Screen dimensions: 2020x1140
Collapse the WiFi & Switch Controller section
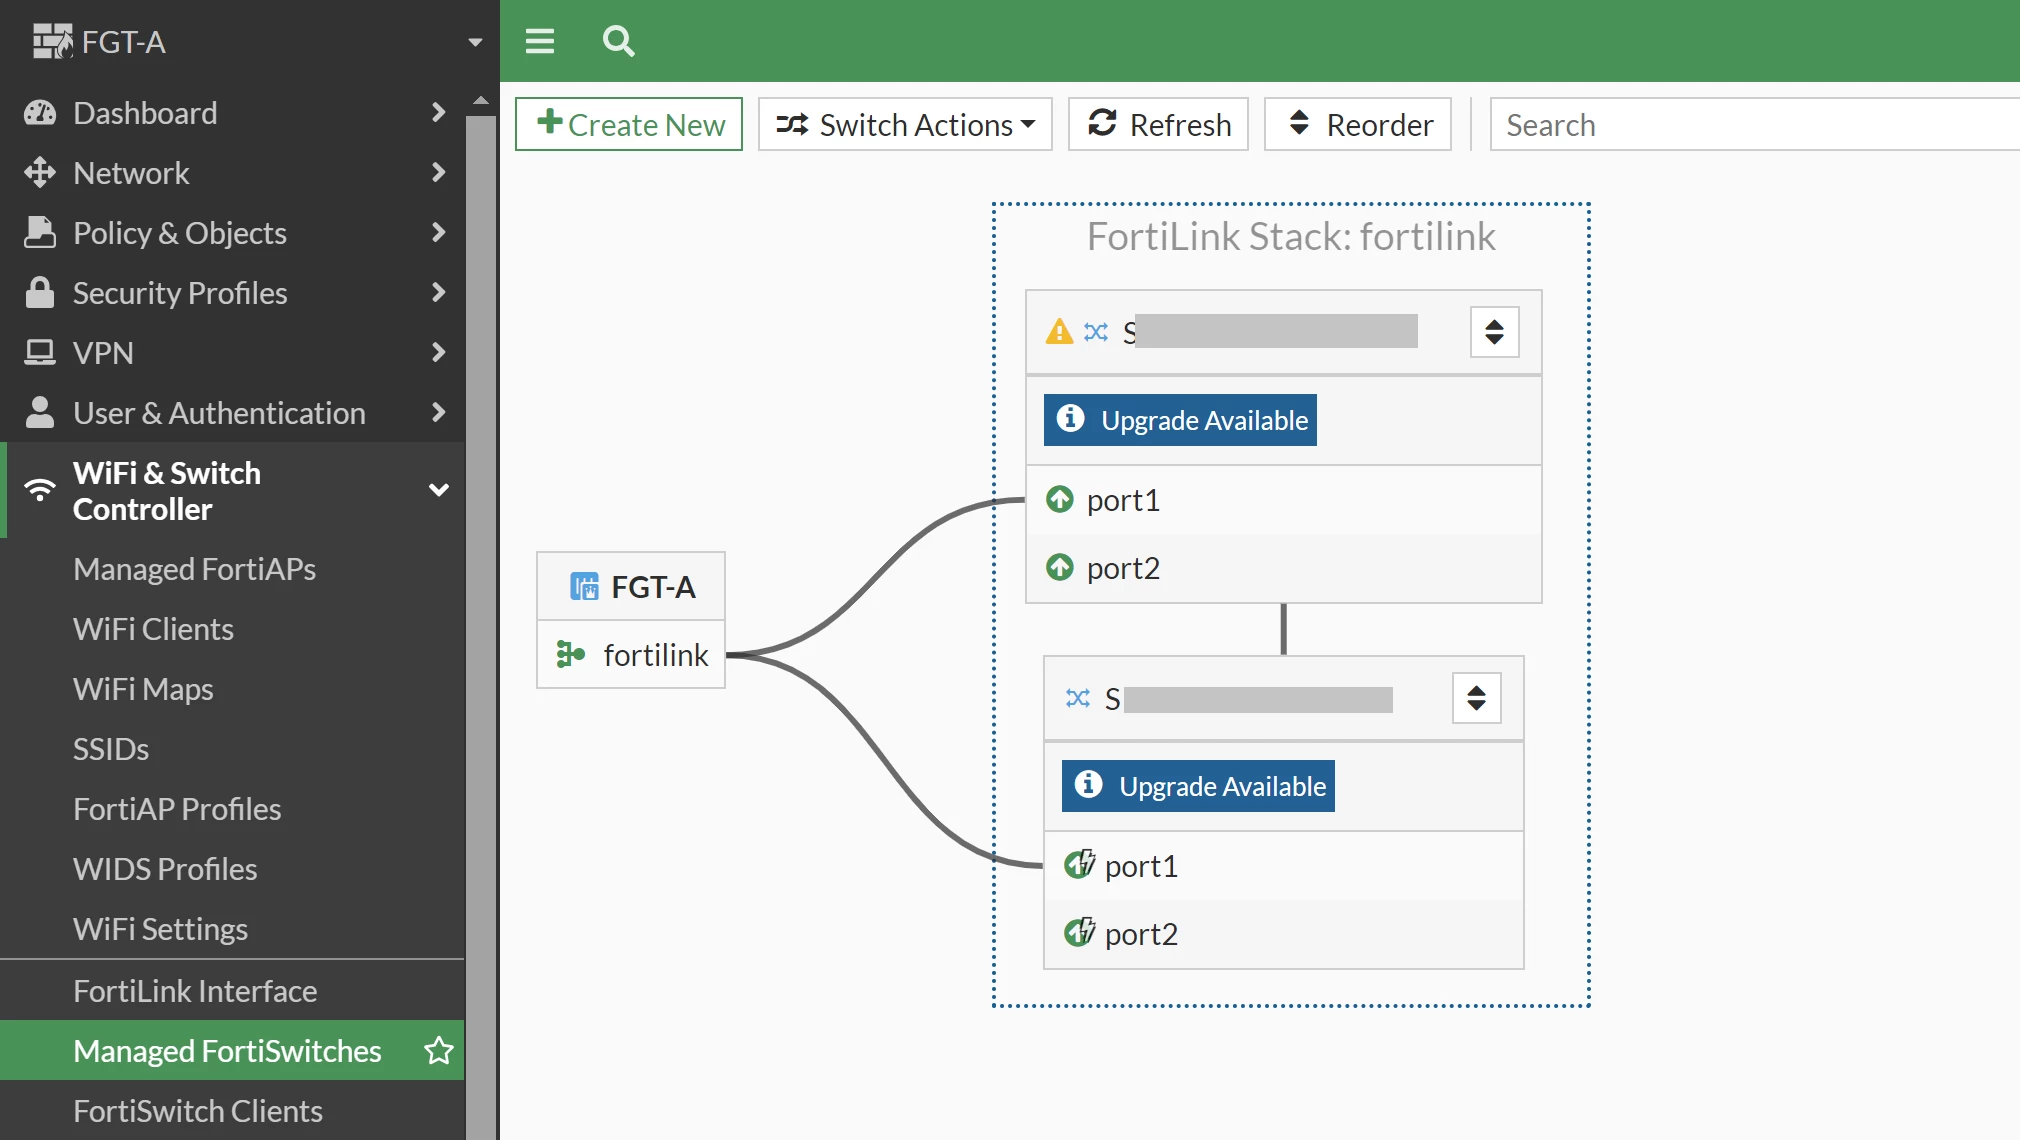click(x=438, y=490)
